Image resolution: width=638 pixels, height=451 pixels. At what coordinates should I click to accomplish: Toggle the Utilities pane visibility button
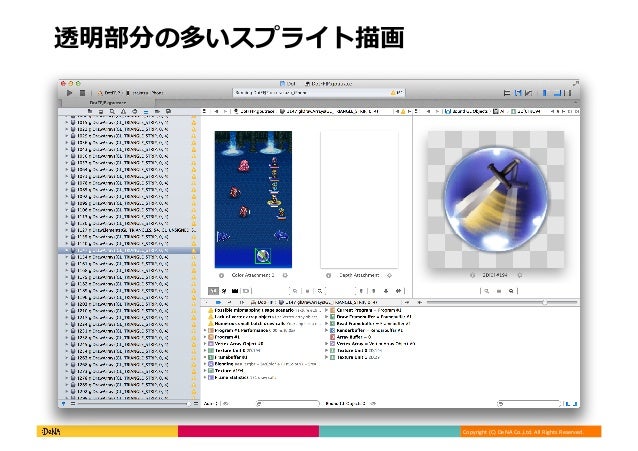[568, 93]
